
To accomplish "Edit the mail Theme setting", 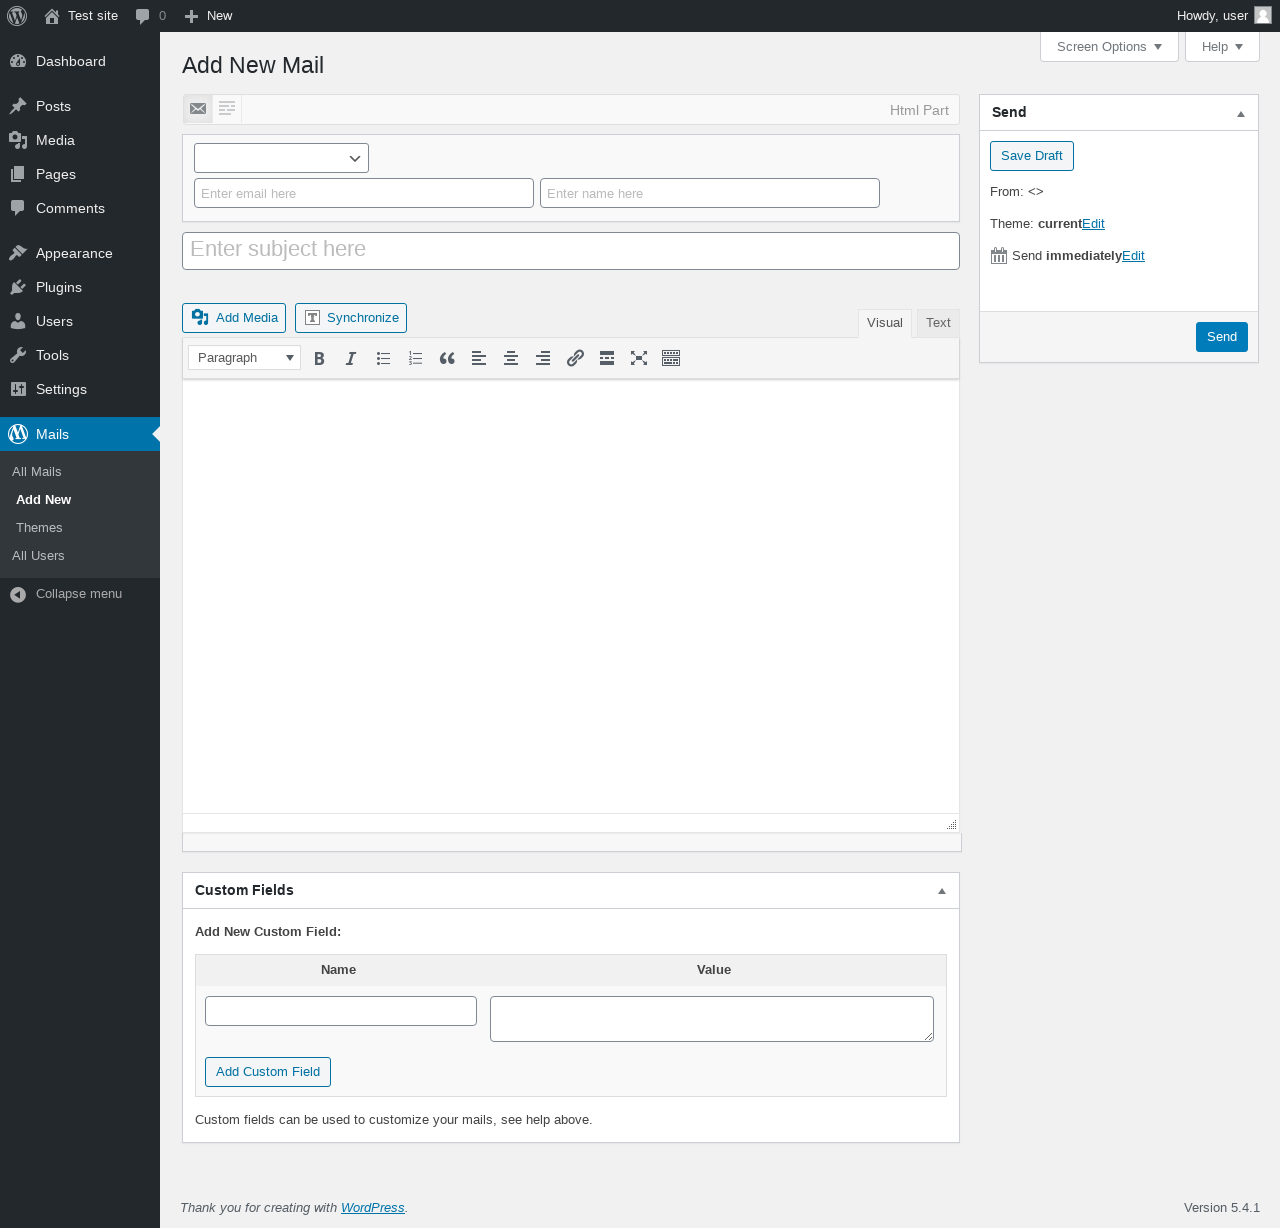I will pyautogui.click(x=1093, y=224).
